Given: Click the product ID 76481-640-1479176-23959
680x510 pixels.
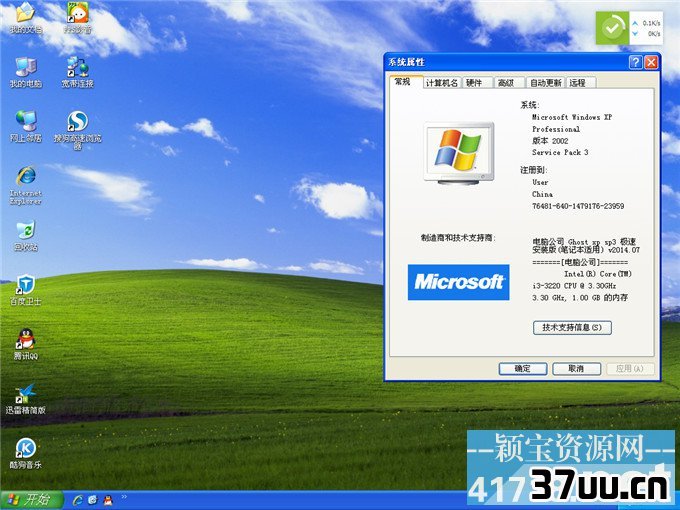Looking at the screenshot, I should point(578,206).
